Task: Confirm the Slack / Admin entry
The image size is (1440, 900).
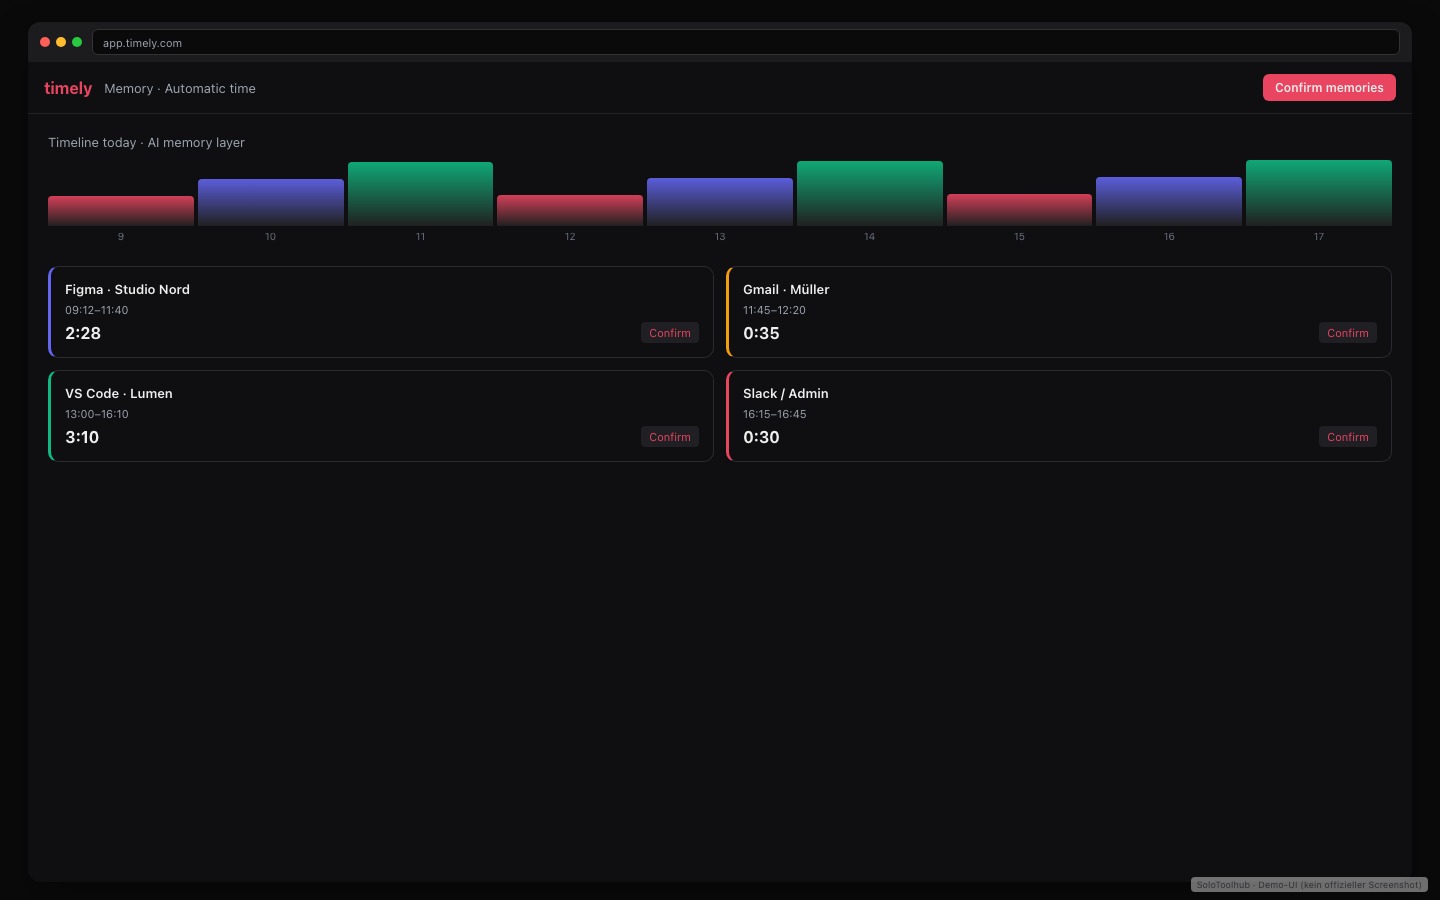Action: coord(1348,437)
